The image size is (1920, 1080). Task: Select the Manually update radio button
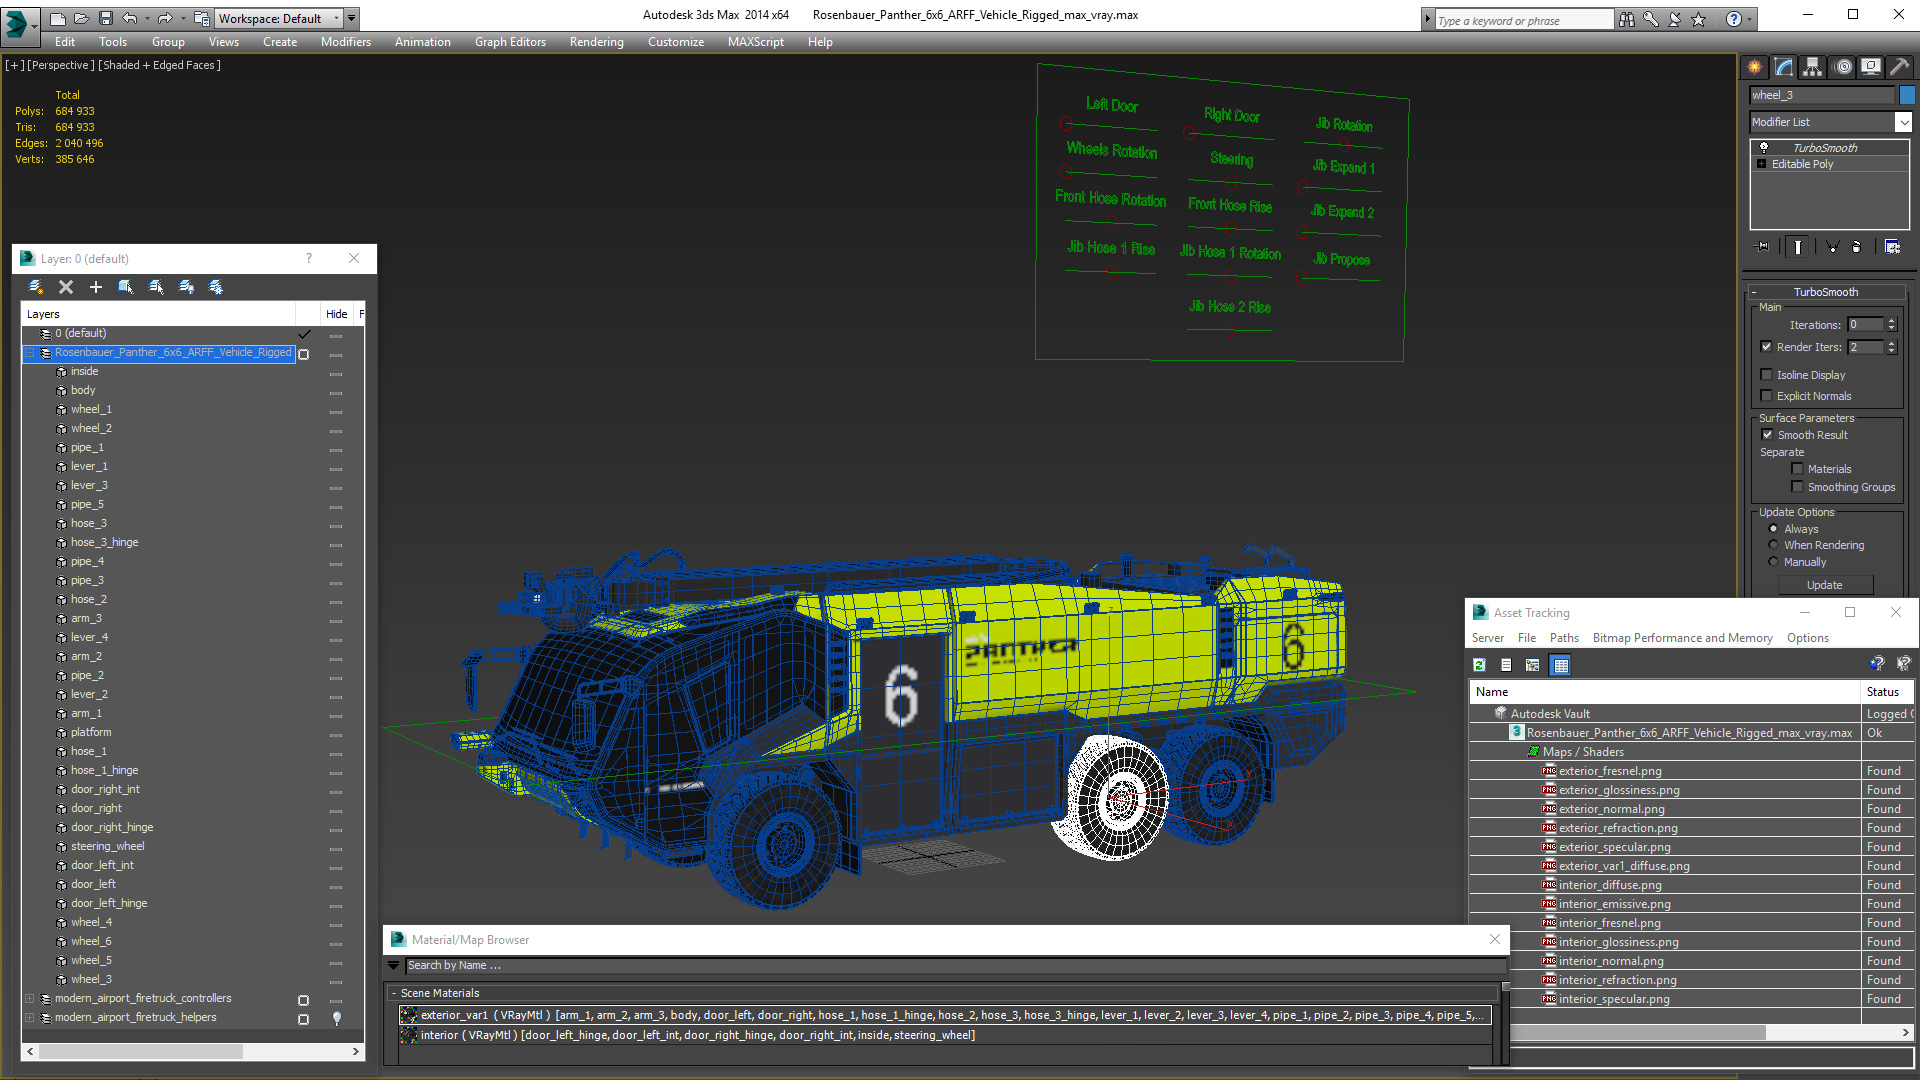[1774, 562]
